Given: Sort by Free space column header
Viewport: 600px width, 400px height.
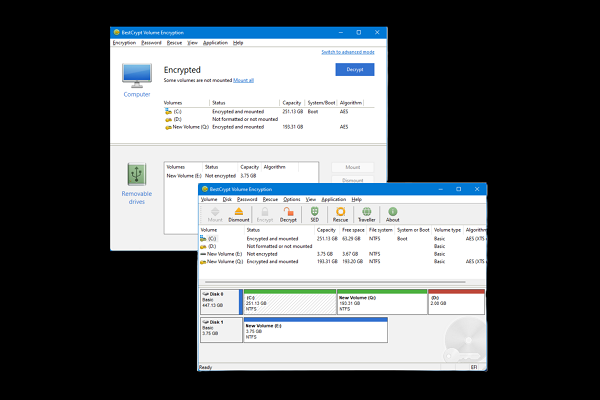Looking at the screenshot, I should [351, 230].
